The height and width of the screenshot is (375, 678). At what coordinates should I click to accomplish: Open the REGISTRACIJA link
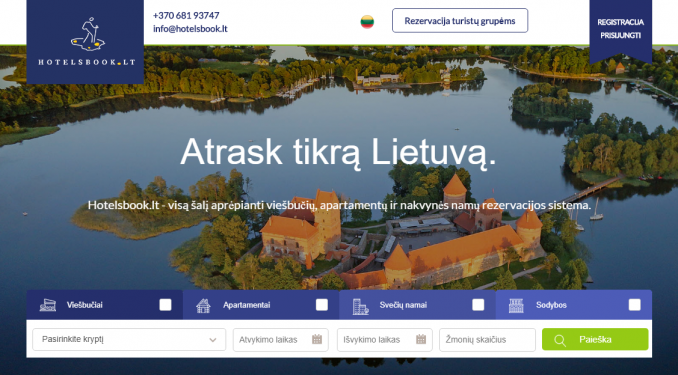pos(620,22)
